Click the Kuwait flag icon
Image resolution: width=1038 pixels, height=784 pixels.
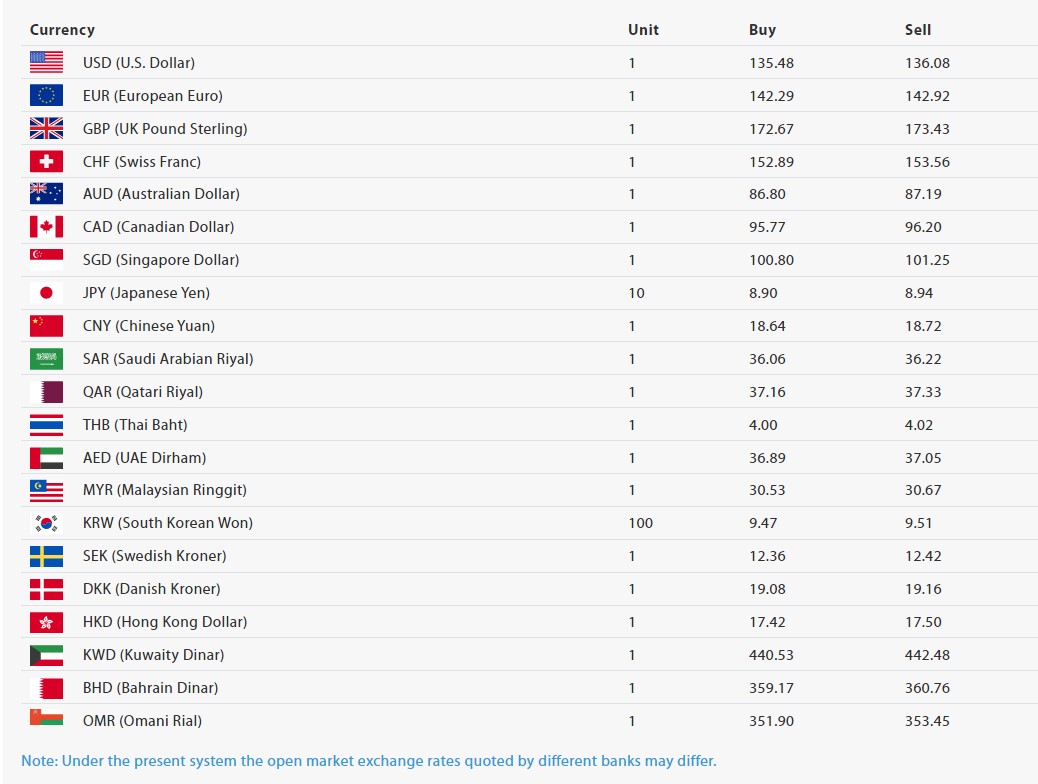pos(46,655)
